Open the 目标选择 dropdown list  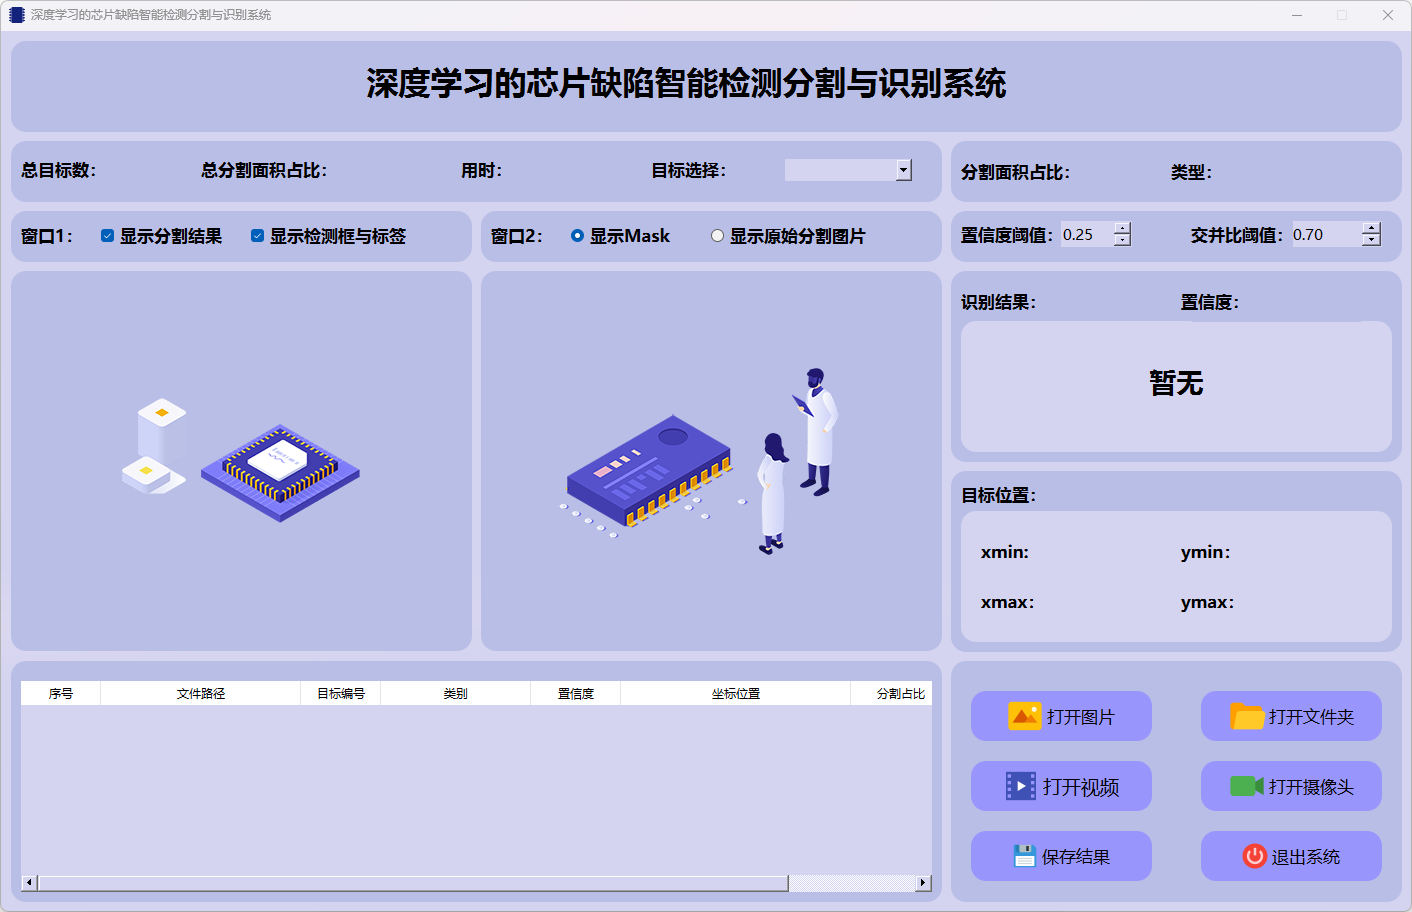tap(904, 170)
